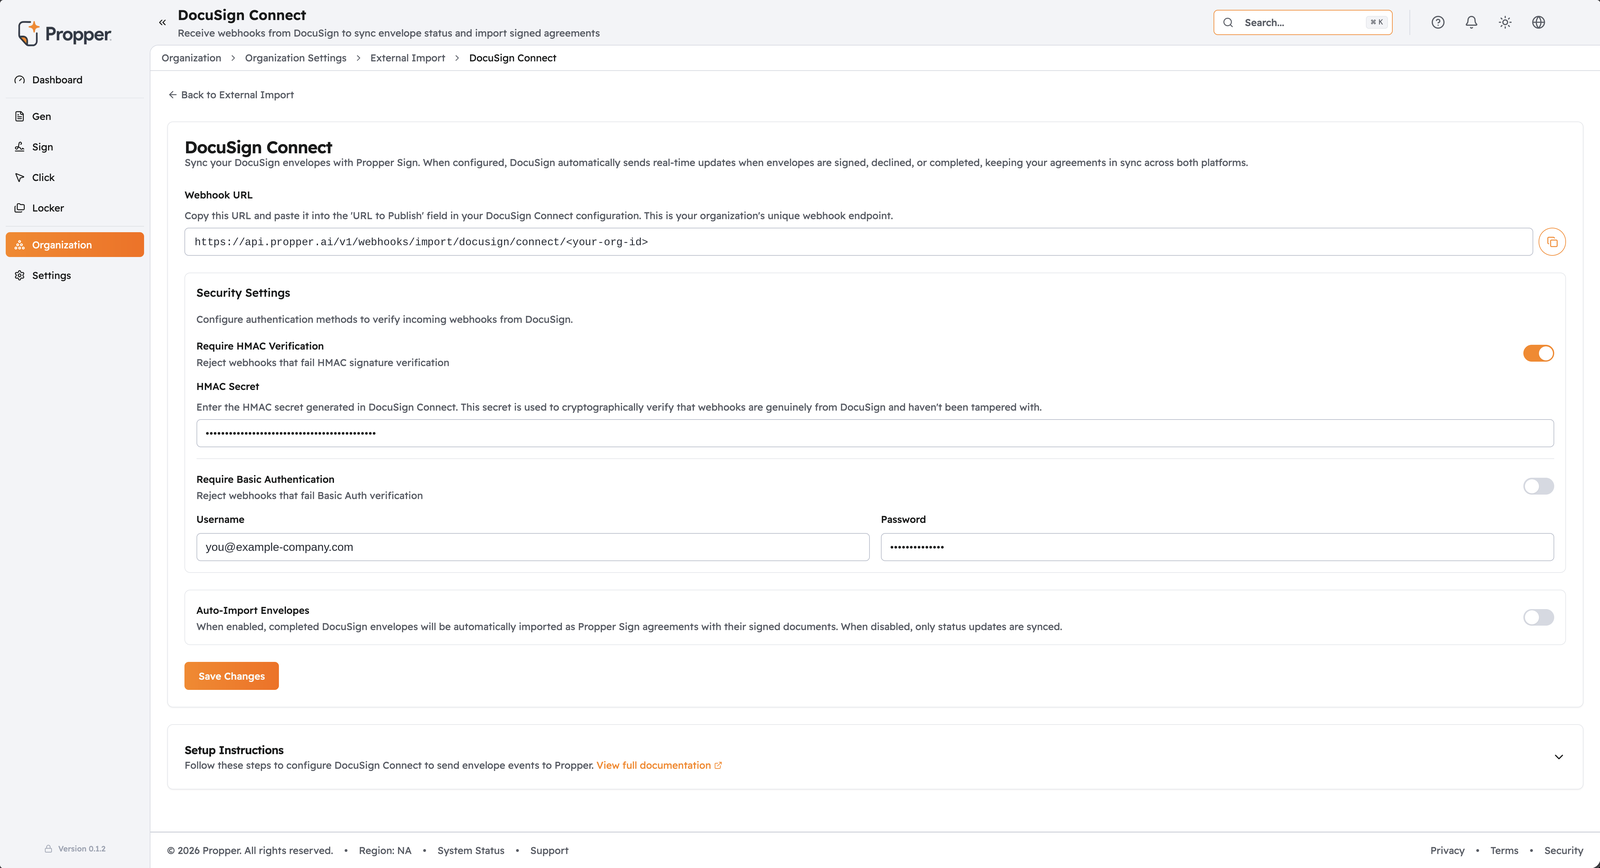Click Back to External Import link
This screenshot has width=1600, height=868.
(231, 95)
